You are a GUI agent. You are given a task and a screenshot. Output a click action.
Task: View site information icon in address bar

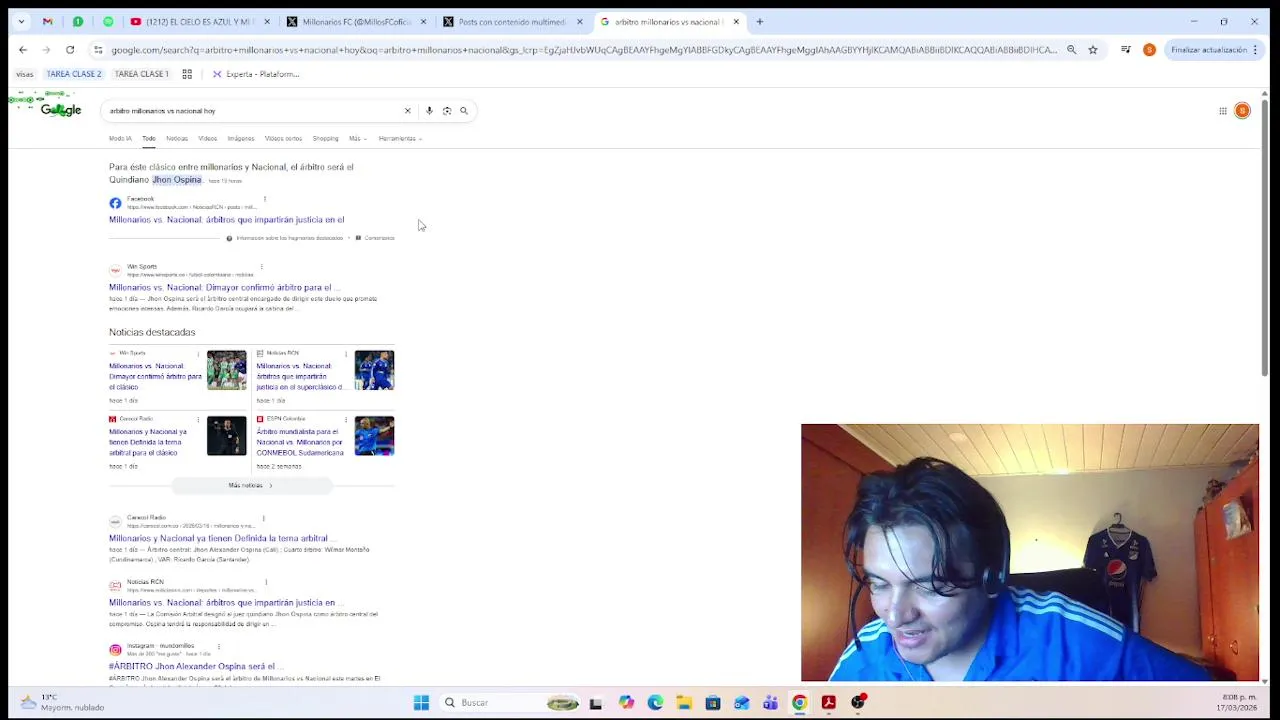[x=98, y=49]
